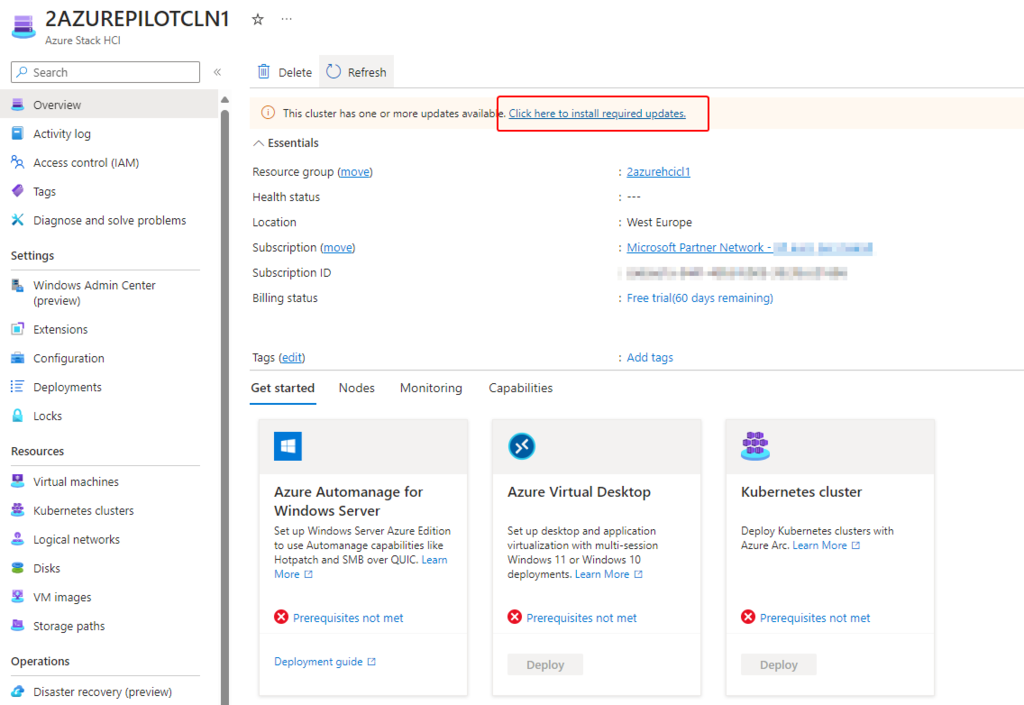This screenshot has height=705, width=1024.
Task: Open the Capabilities tab
Action: click(x=520, y=388)
